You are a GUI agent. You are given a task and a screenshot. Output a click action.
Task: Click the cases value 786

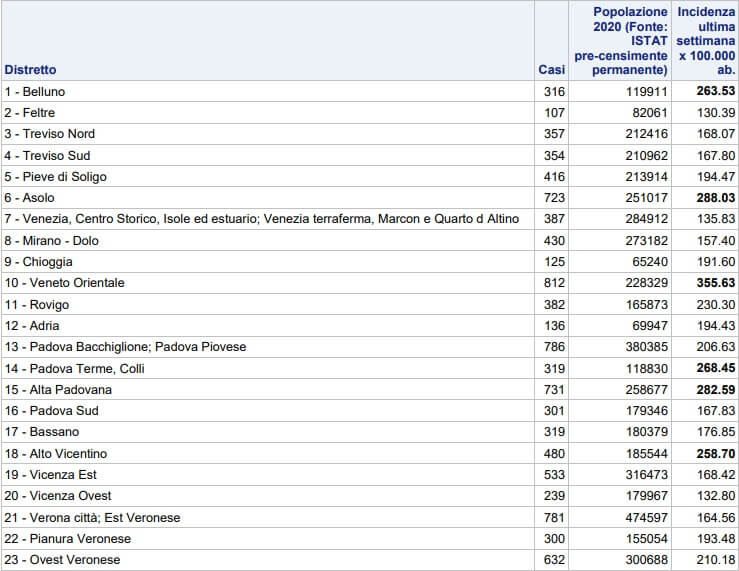554,347
